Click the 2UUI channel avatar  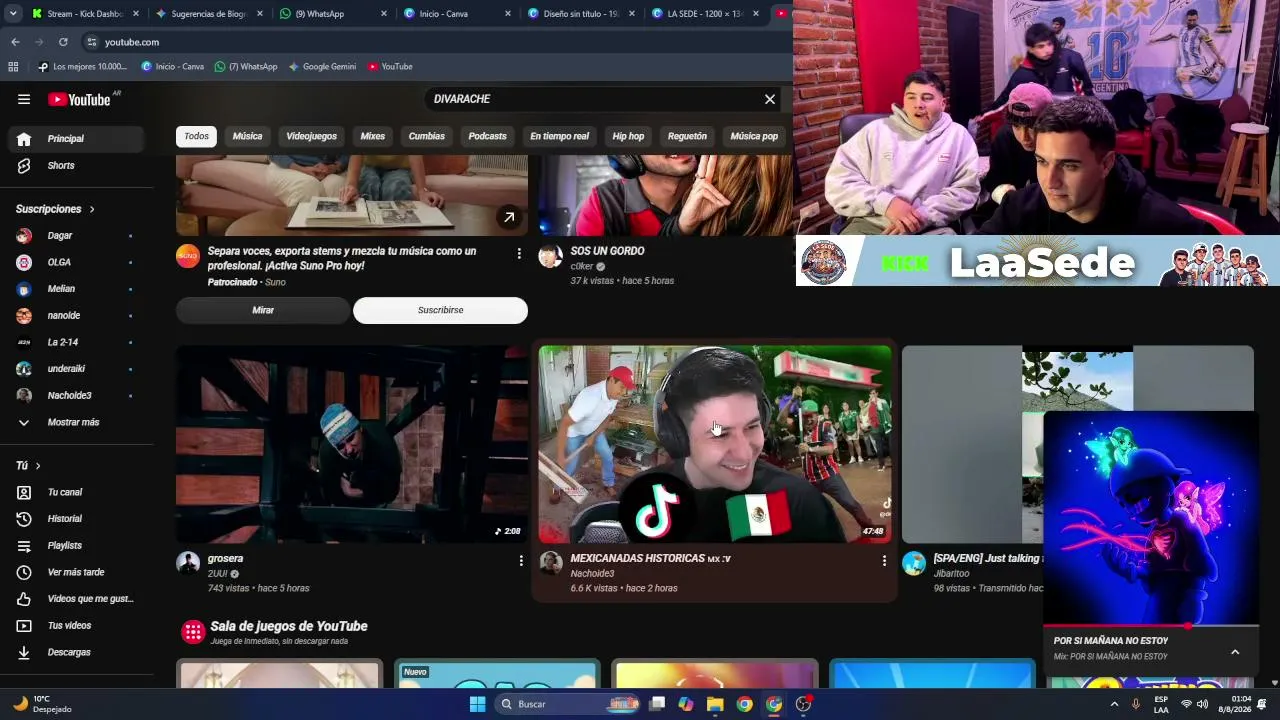pyautogui.click(x=188, y=563)
